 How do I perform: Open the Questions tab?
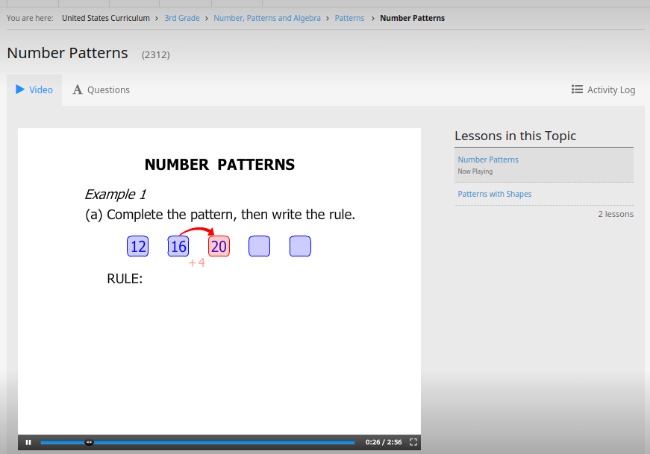[101, 90]
